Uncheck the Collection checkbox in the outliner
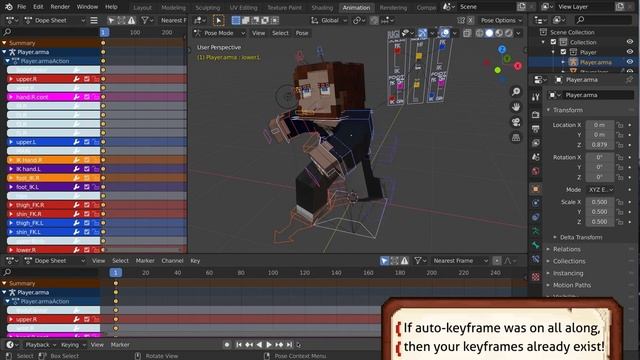The width and height of the screenshot is (640, 360). [x=553, y=42]
